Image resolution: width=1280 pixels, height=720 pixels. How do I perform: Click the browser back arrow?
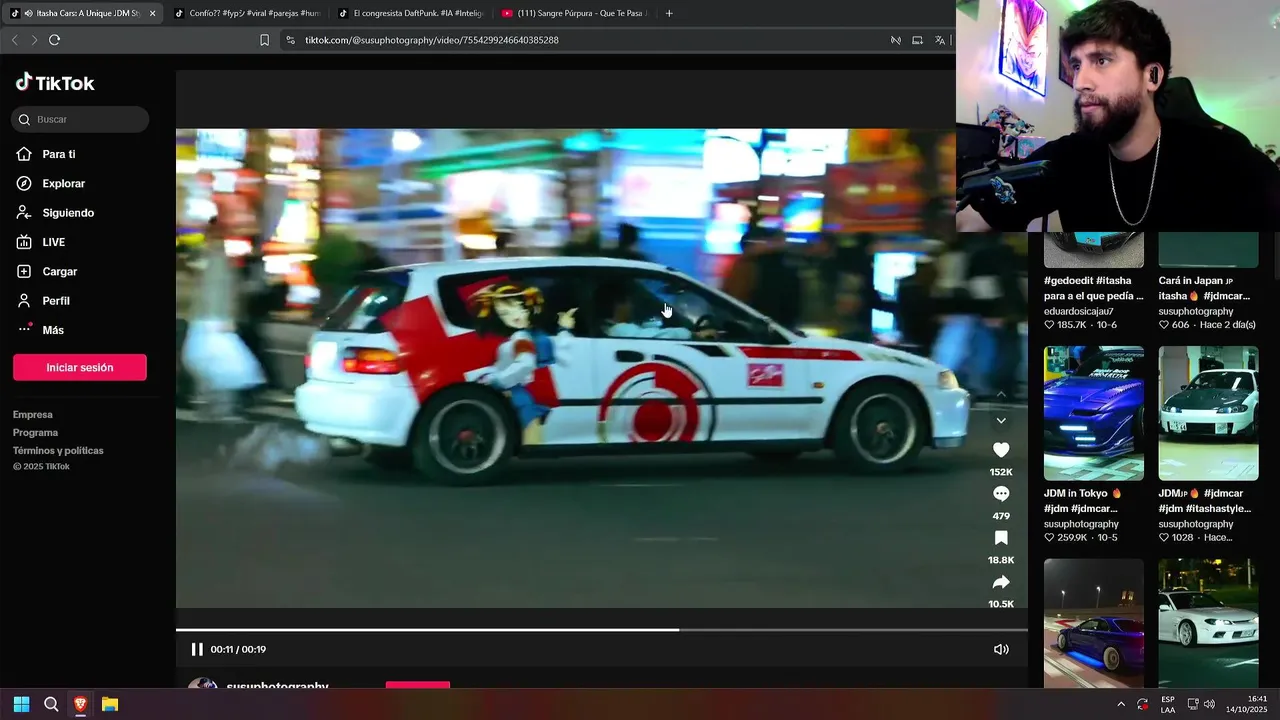[14, 40]
